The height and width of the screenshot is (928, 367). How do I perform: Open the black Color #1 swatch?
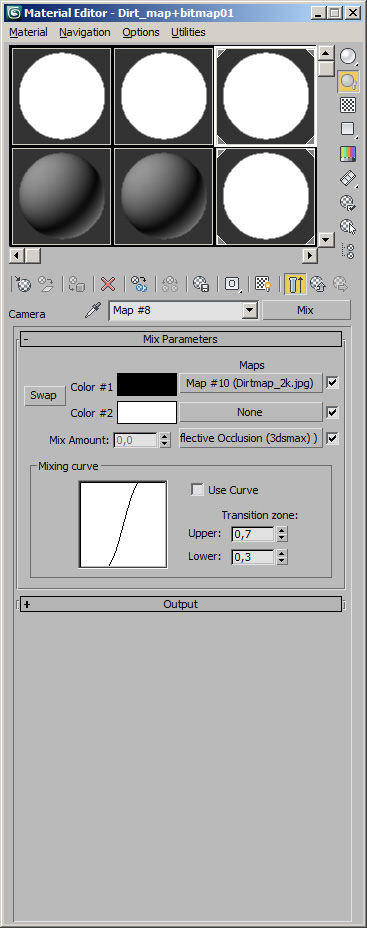tap(147, 385)
